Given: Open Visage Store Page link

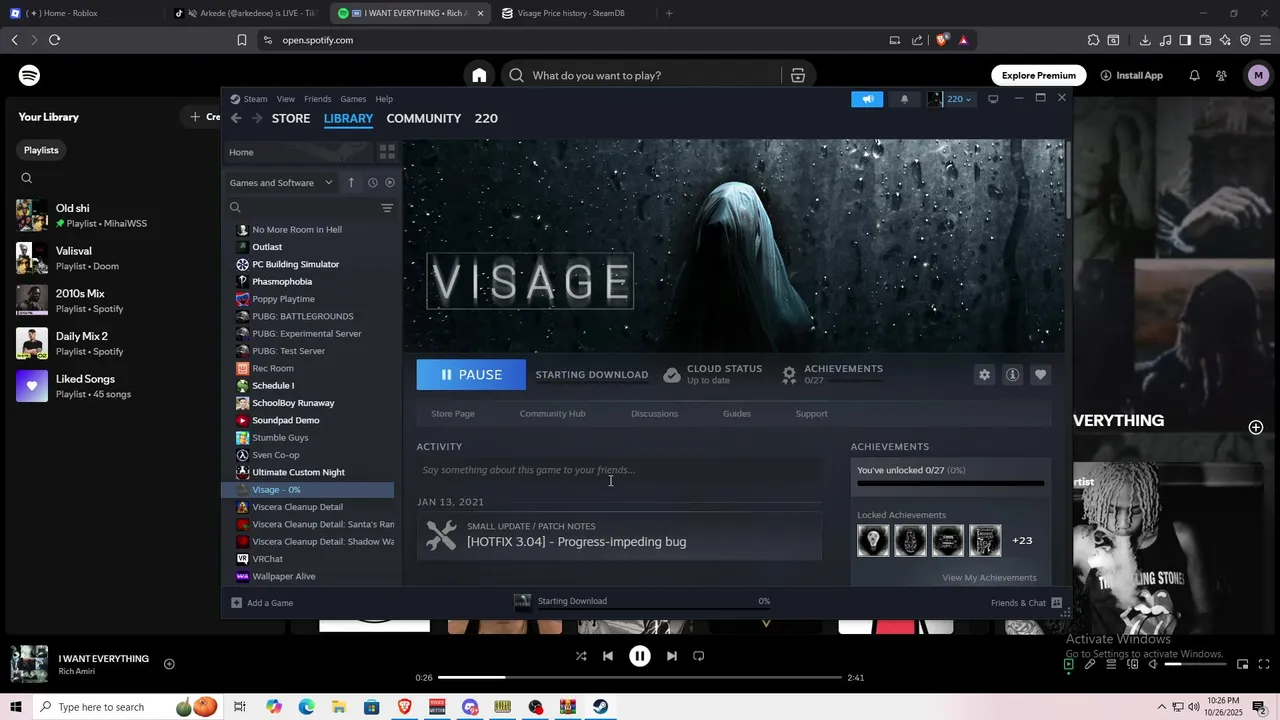Looking at the screenshot, I should [x=453, y=414].
